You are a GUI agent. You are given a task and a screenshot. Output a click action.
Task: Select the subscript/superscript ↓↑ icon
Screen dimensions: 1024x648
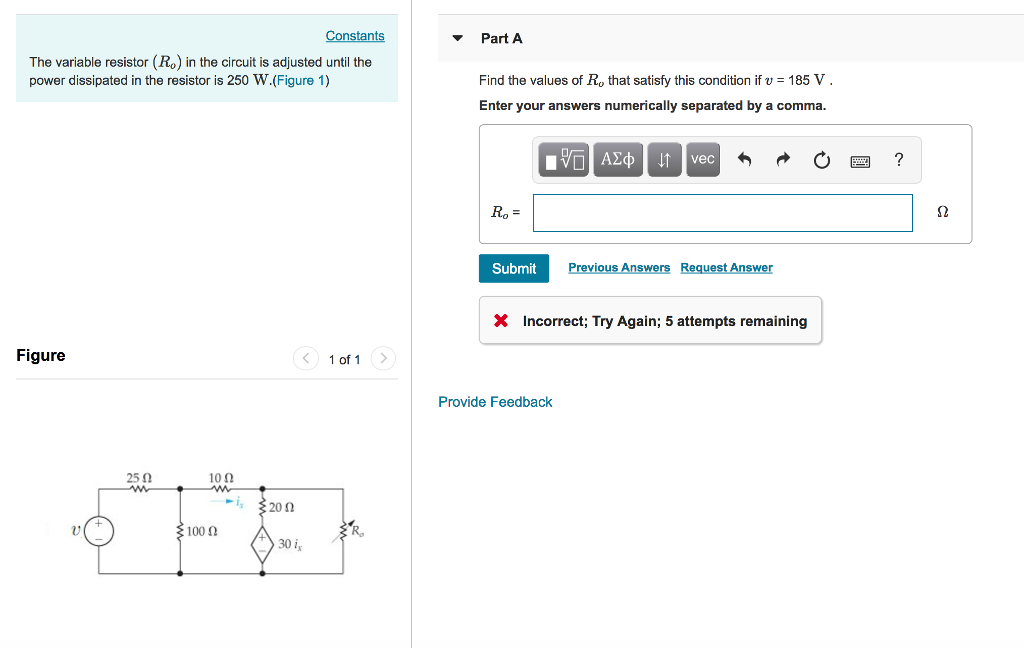click(664, 159)
